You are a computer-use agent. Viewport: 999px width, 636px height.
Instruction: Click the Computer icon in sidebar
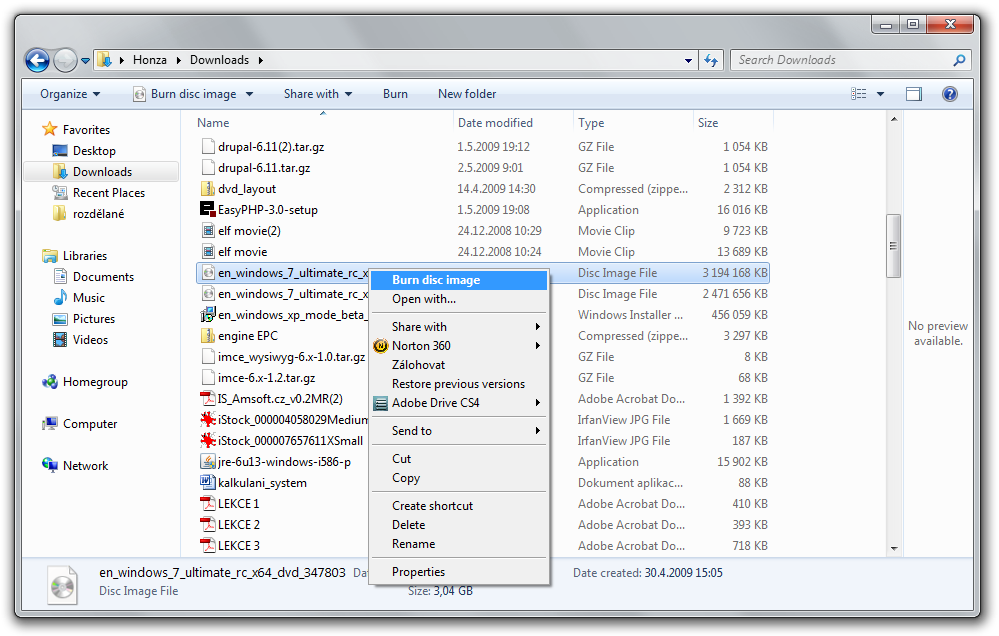(50, 424)
